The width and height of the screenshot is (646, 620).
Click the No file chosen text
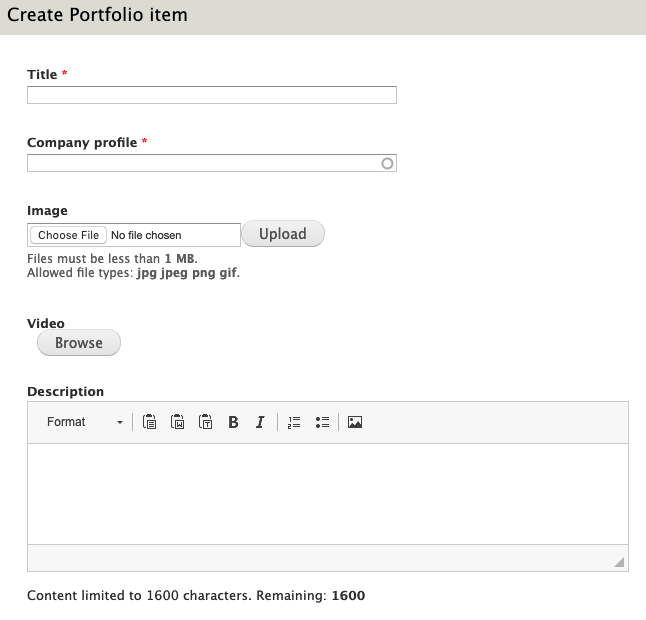(x=146, y=235)
